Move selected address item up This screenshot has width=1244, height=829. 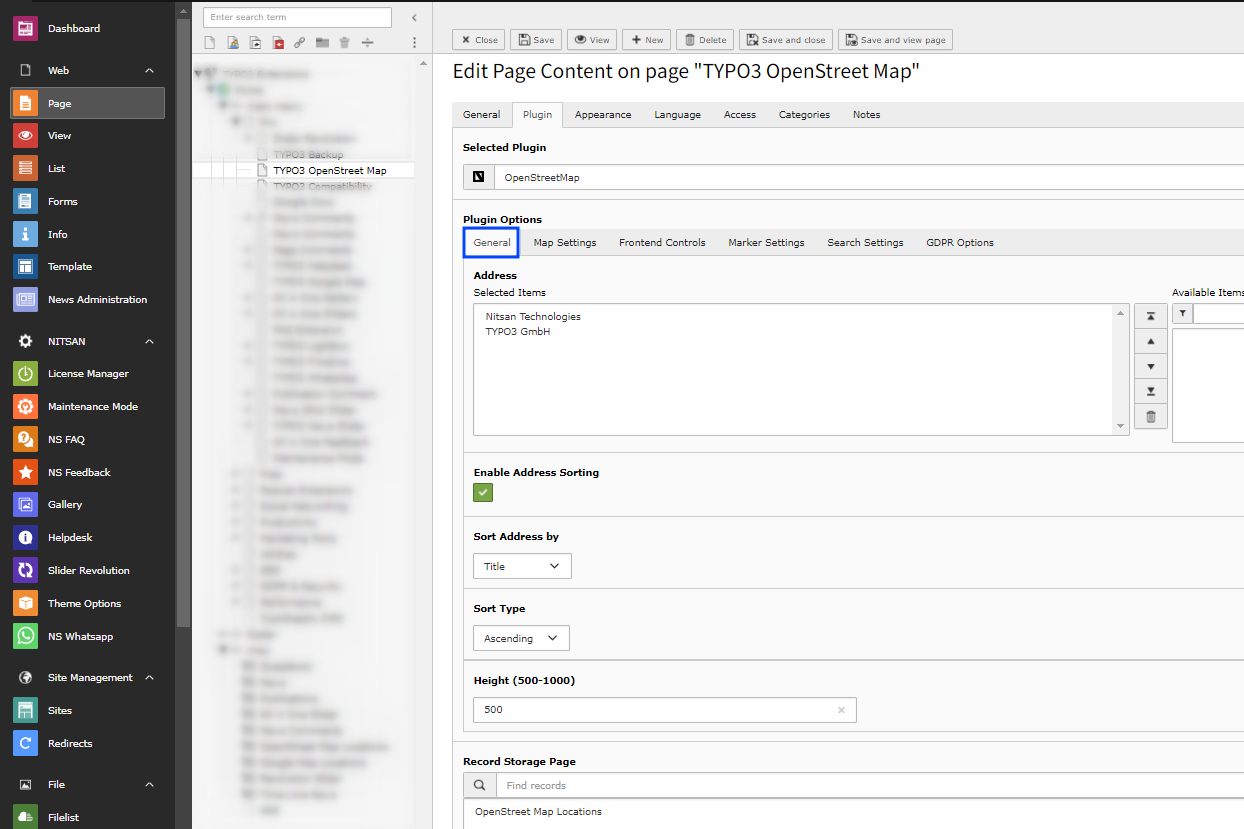pyautogui.click(x=1150, y=341)
